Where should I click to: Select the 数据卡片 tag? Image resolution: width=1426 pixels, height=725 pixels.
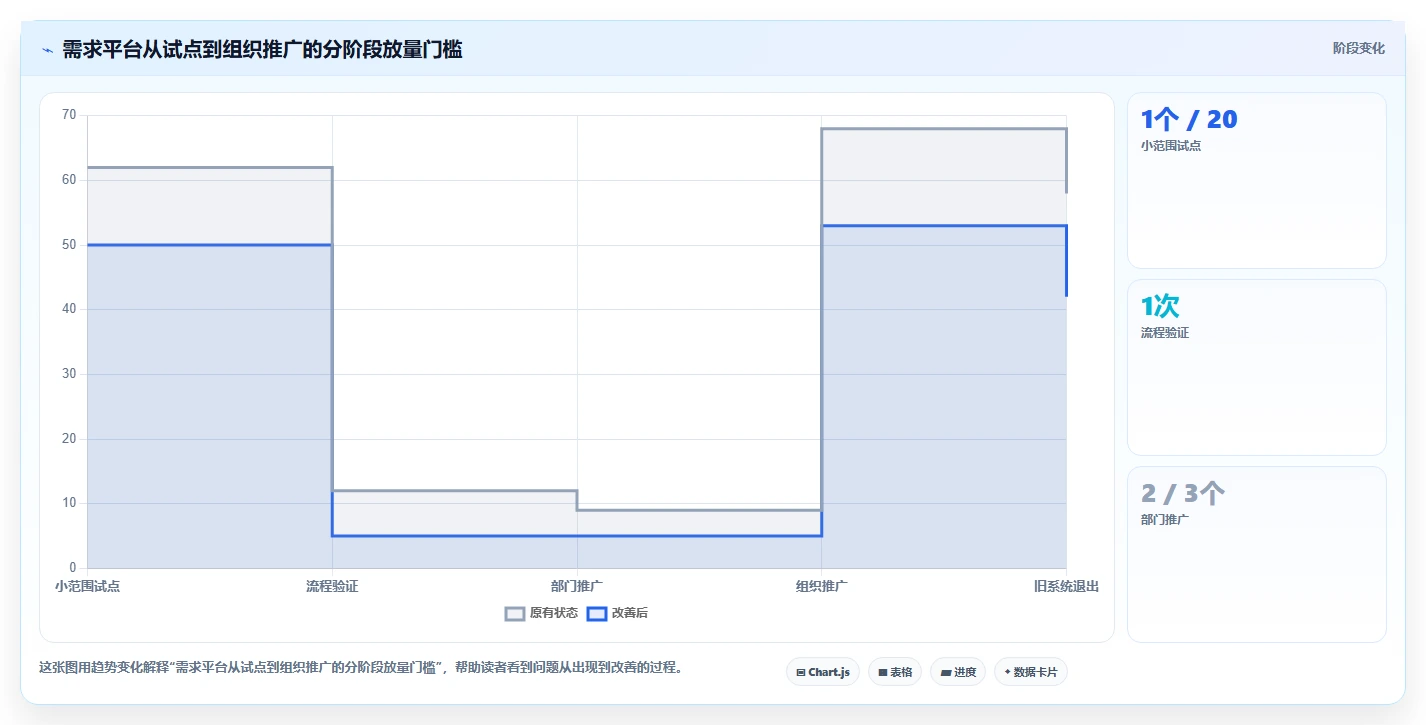tap(1031, 672)
